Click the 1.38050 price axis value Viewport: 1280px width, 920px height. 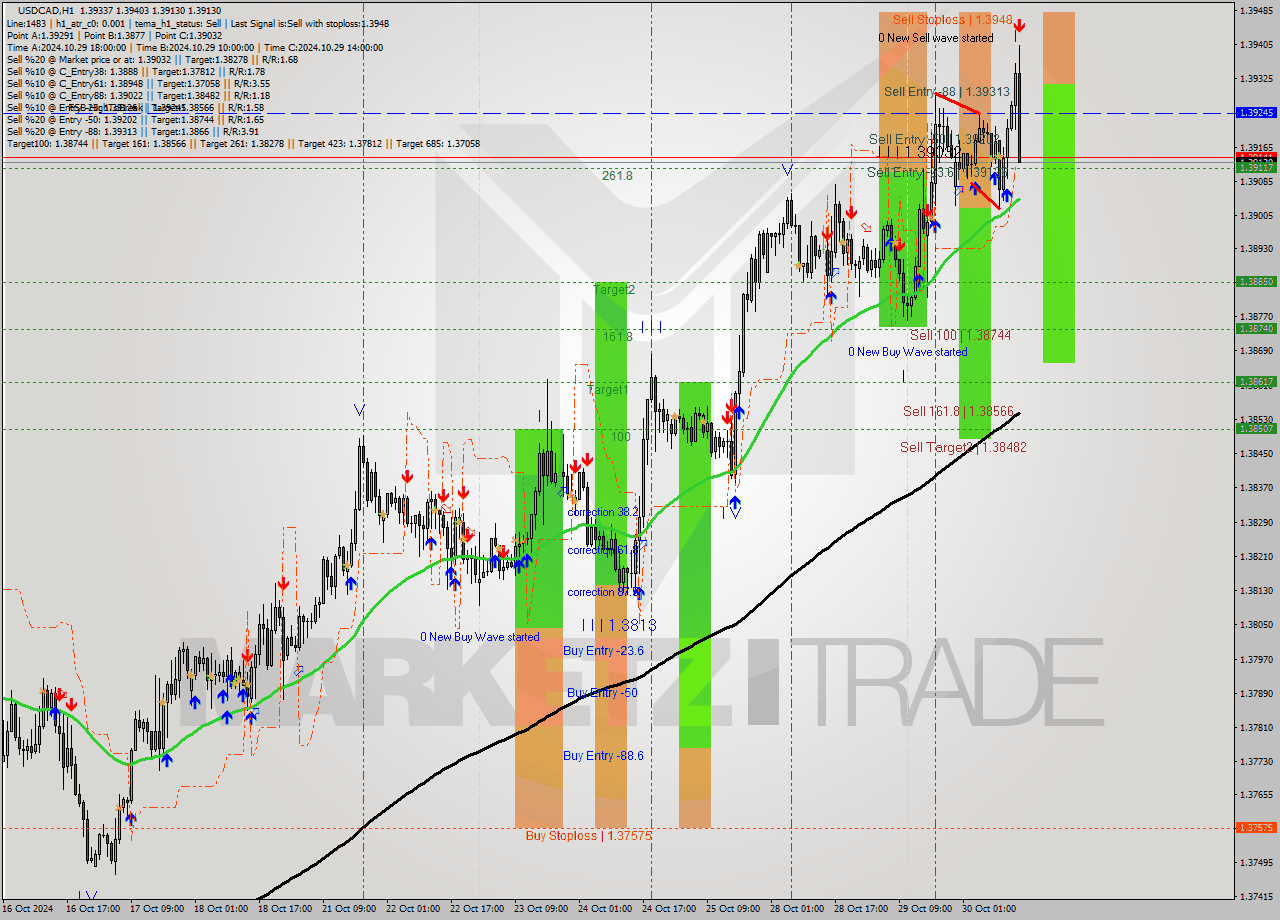point(1256,625)
